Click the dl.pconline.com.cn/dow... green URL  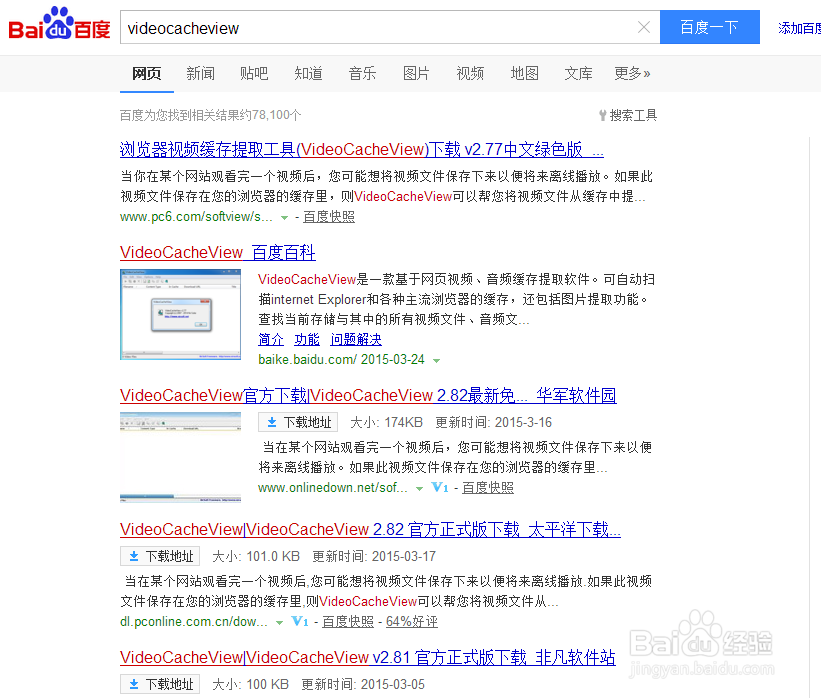click(194, 622)
